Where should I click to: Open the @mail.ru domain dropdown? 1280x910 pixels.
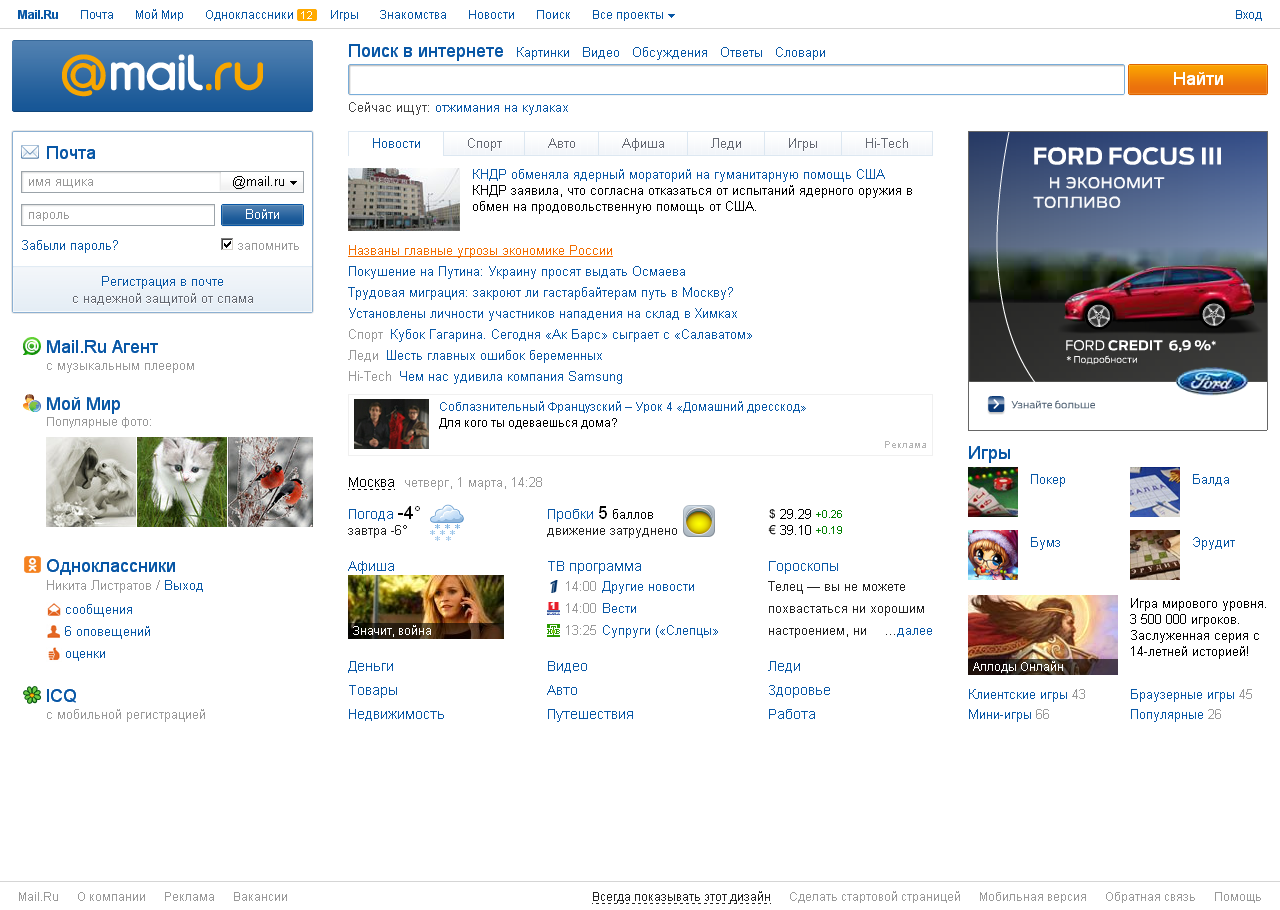[x=262, y=182]
